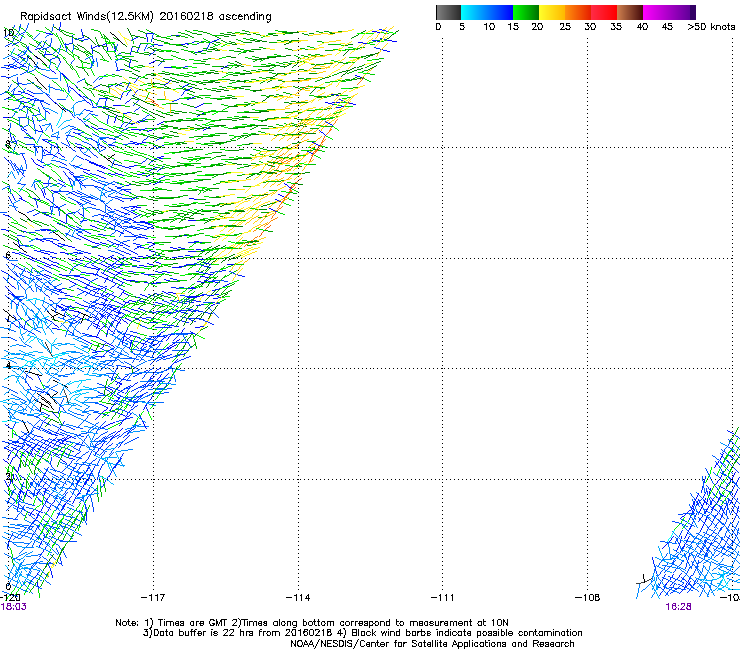
Task: Click the cyan-blue 5-15 knots legend segment
Action: [x=487, y=12]
